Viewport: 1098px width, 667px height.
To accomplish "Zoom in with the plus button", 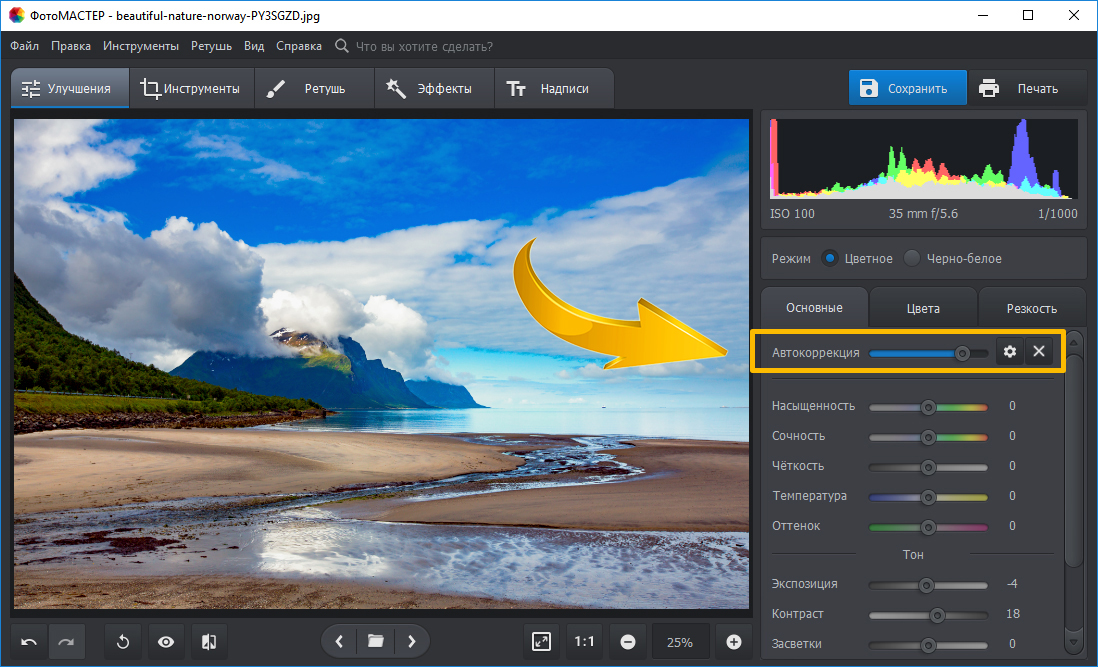I will (734, 642).
